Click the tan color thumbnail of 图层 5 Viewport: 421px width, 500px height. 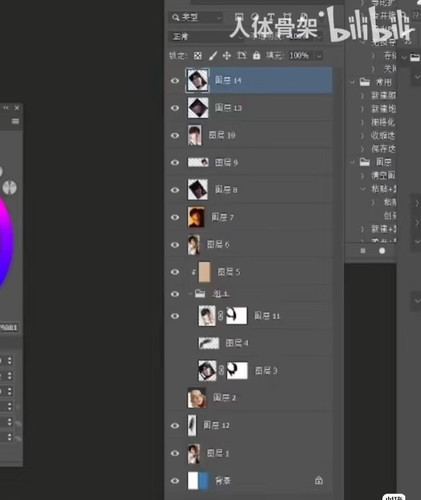pyautogui.click(x=204, y=272)
